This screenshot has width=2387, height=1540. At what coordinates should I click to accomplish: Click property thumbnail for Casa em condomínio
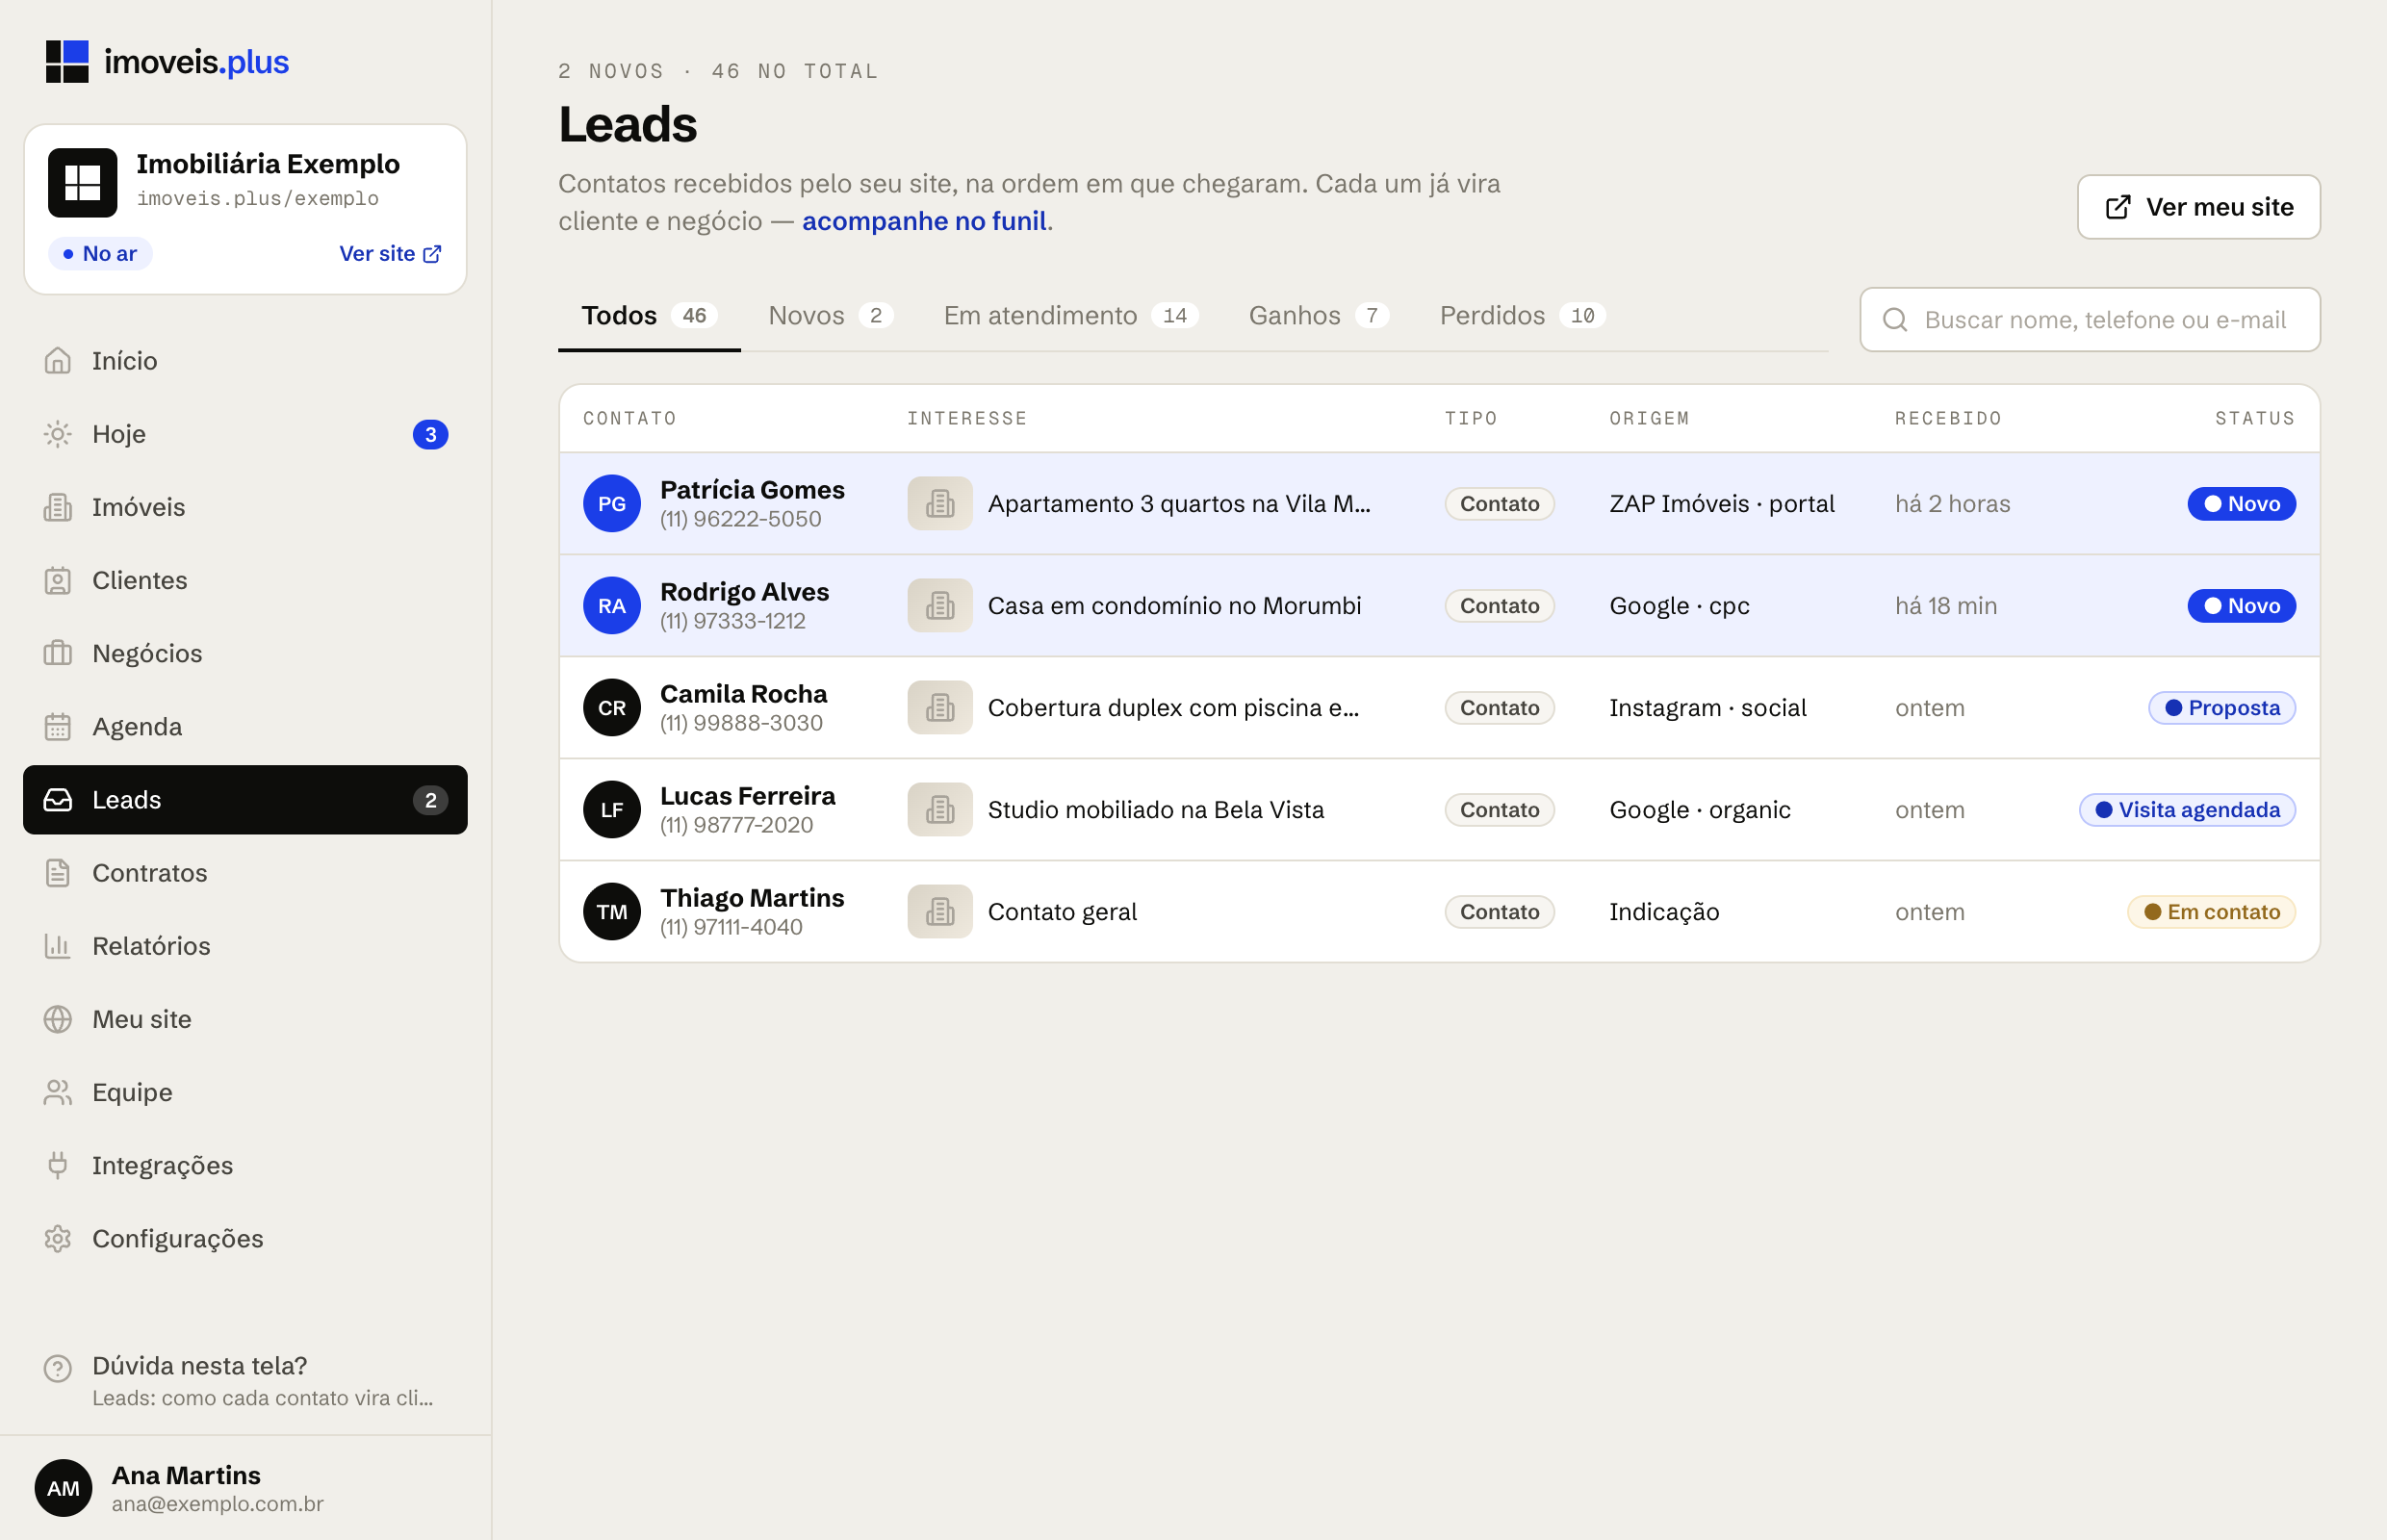[x=940, y=606]
